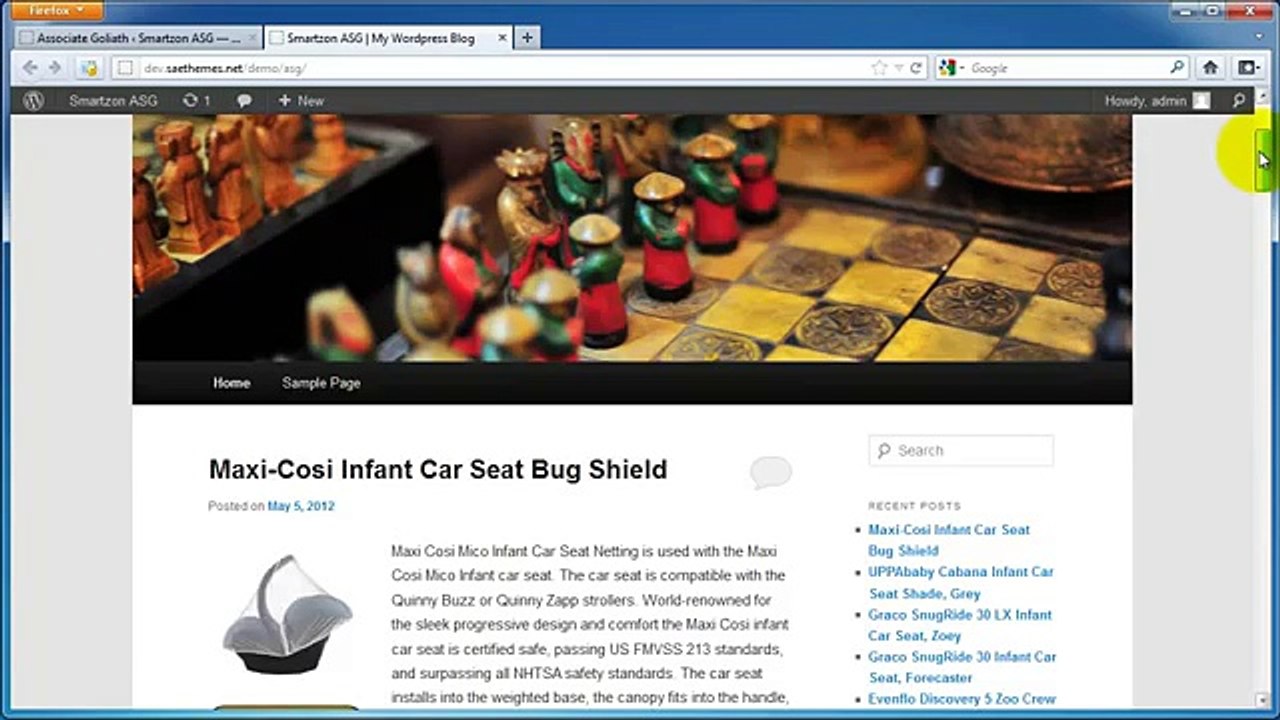The height and width of the screenshot is (720, 1280).
Task: Click the browser address bar URL
Action: tap(225, 68)
